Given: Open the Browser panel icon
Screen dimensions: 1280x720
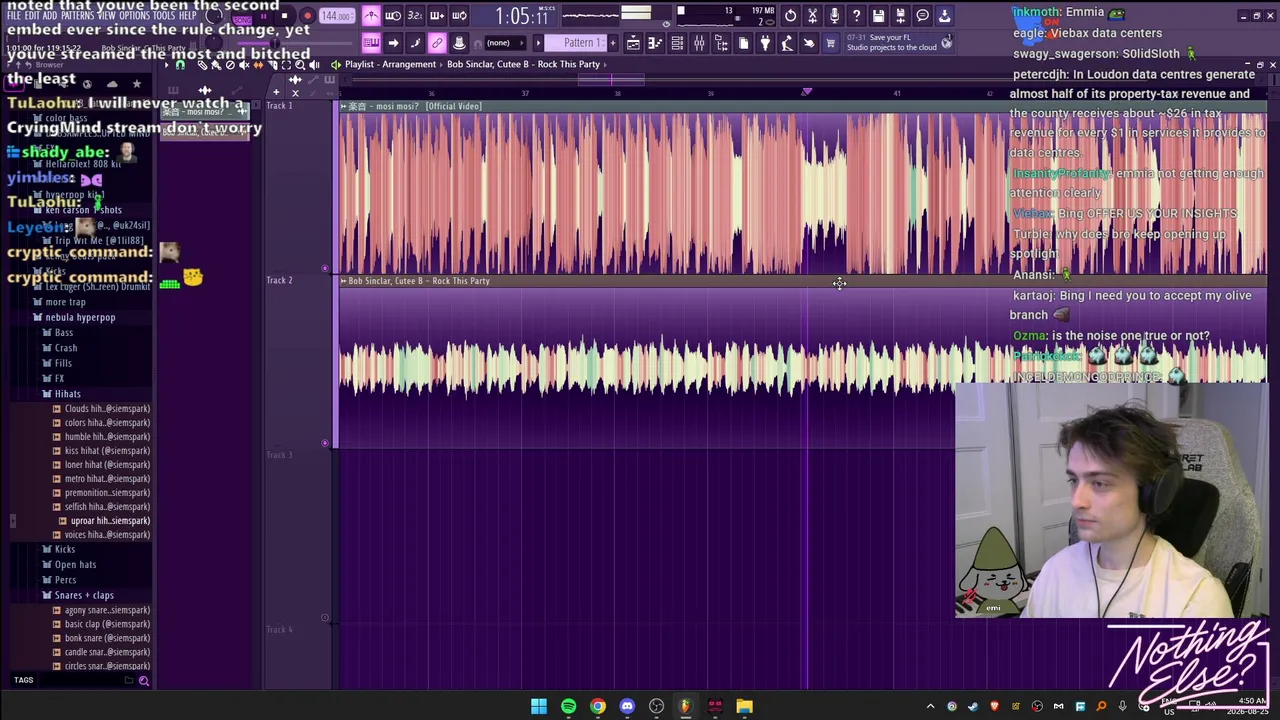Looking at the screenshot, I should click(721, 43).
